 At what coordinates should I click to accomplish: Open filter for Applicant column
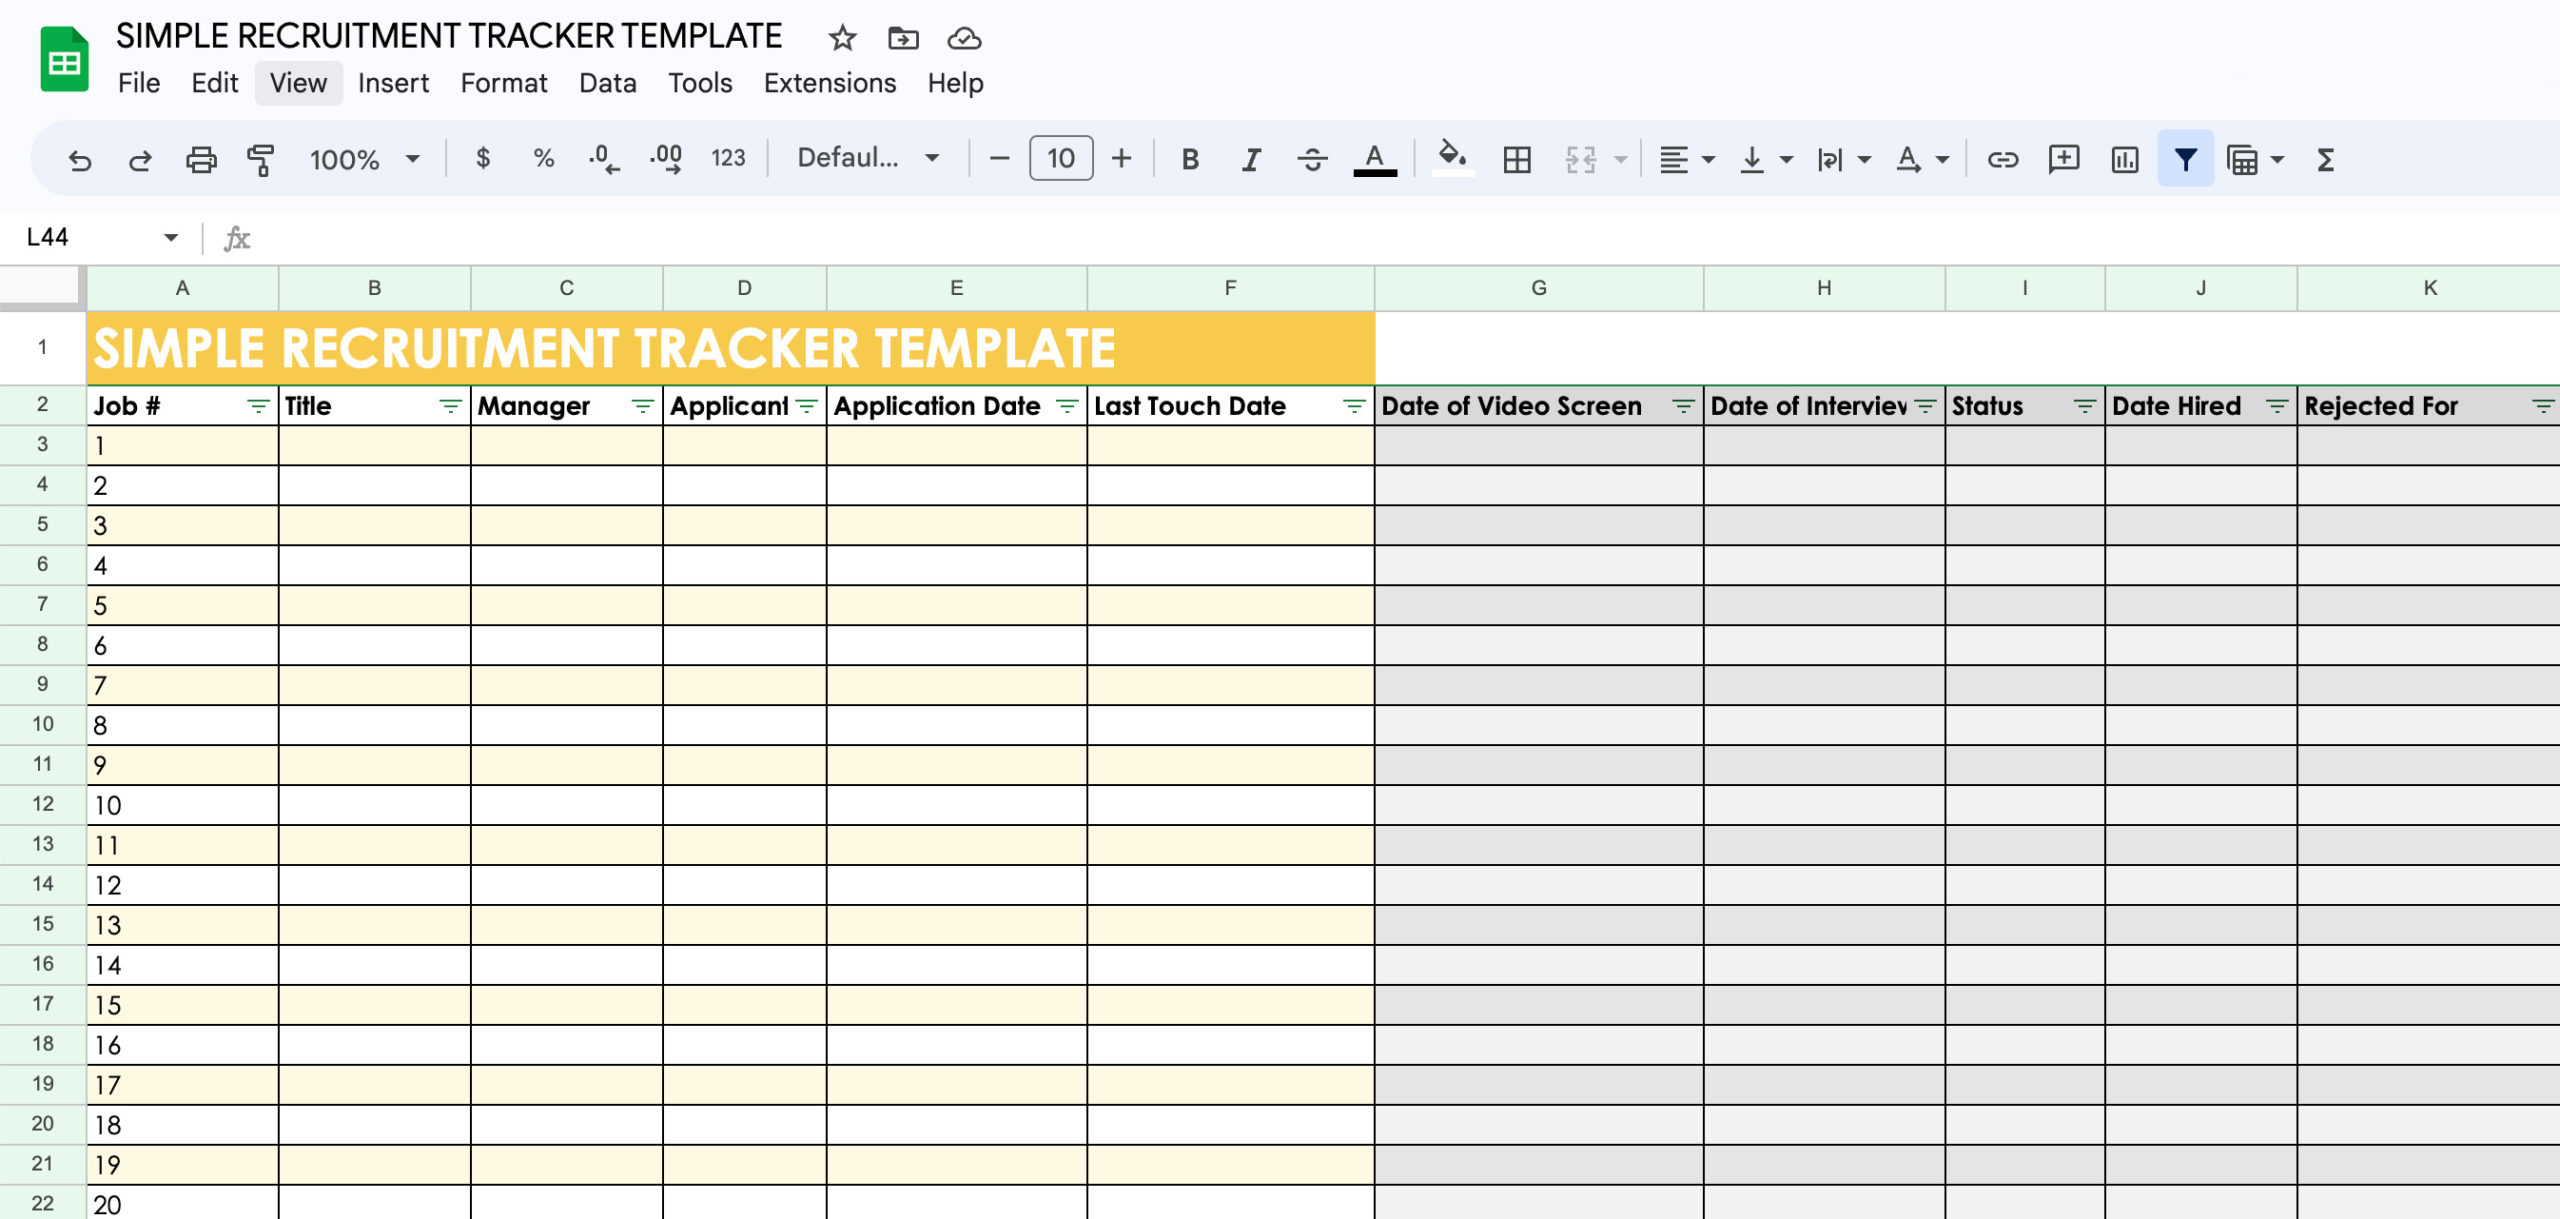pos(806,406)
